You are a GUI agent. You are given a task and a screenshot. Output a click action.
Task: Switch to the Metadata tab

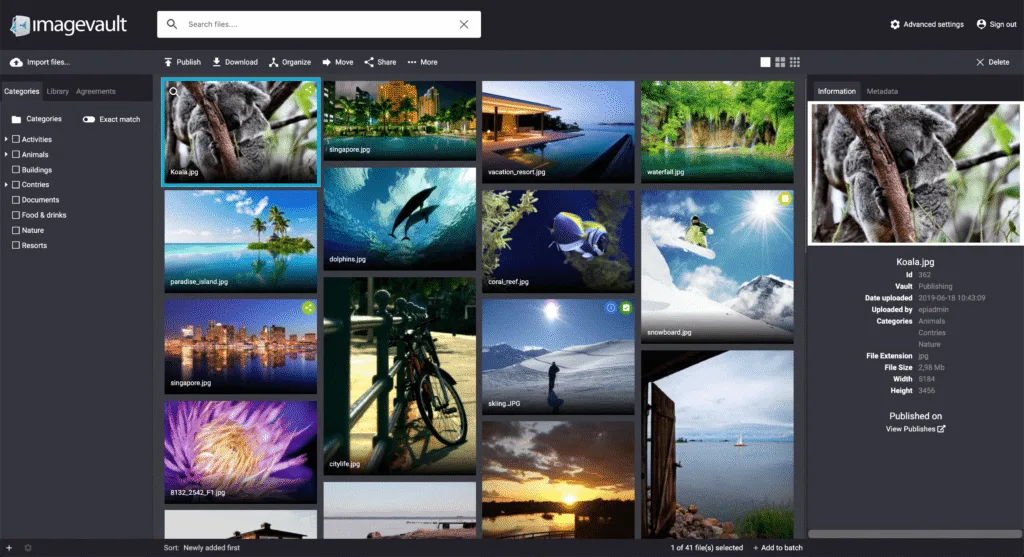[x=882, y=91]
